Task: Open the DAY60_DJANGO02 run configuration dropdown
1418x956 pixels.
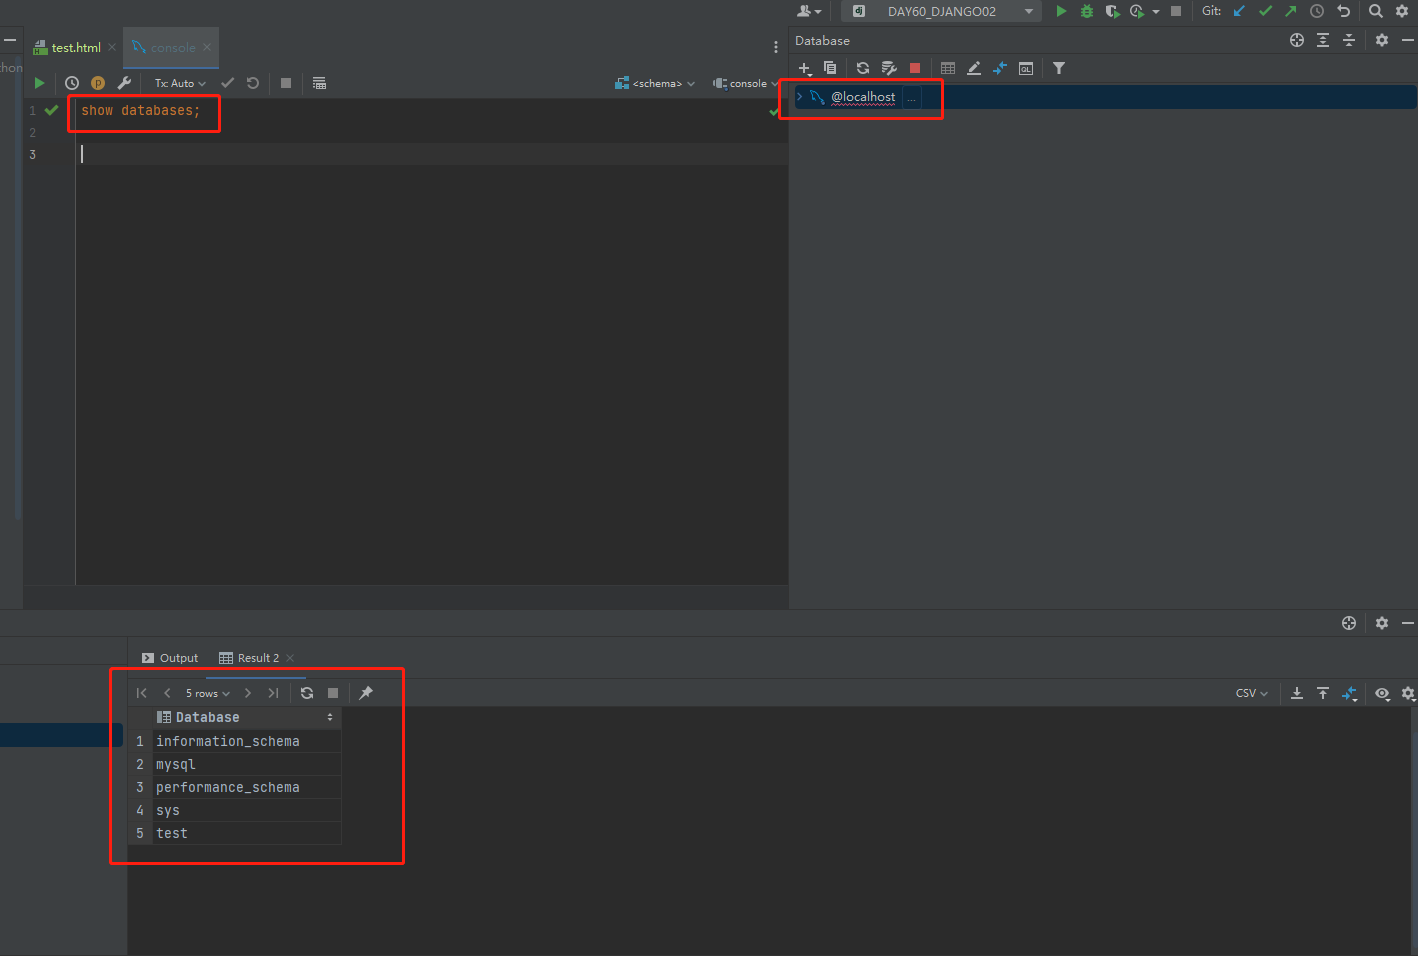Action: (x=941, y=11)
